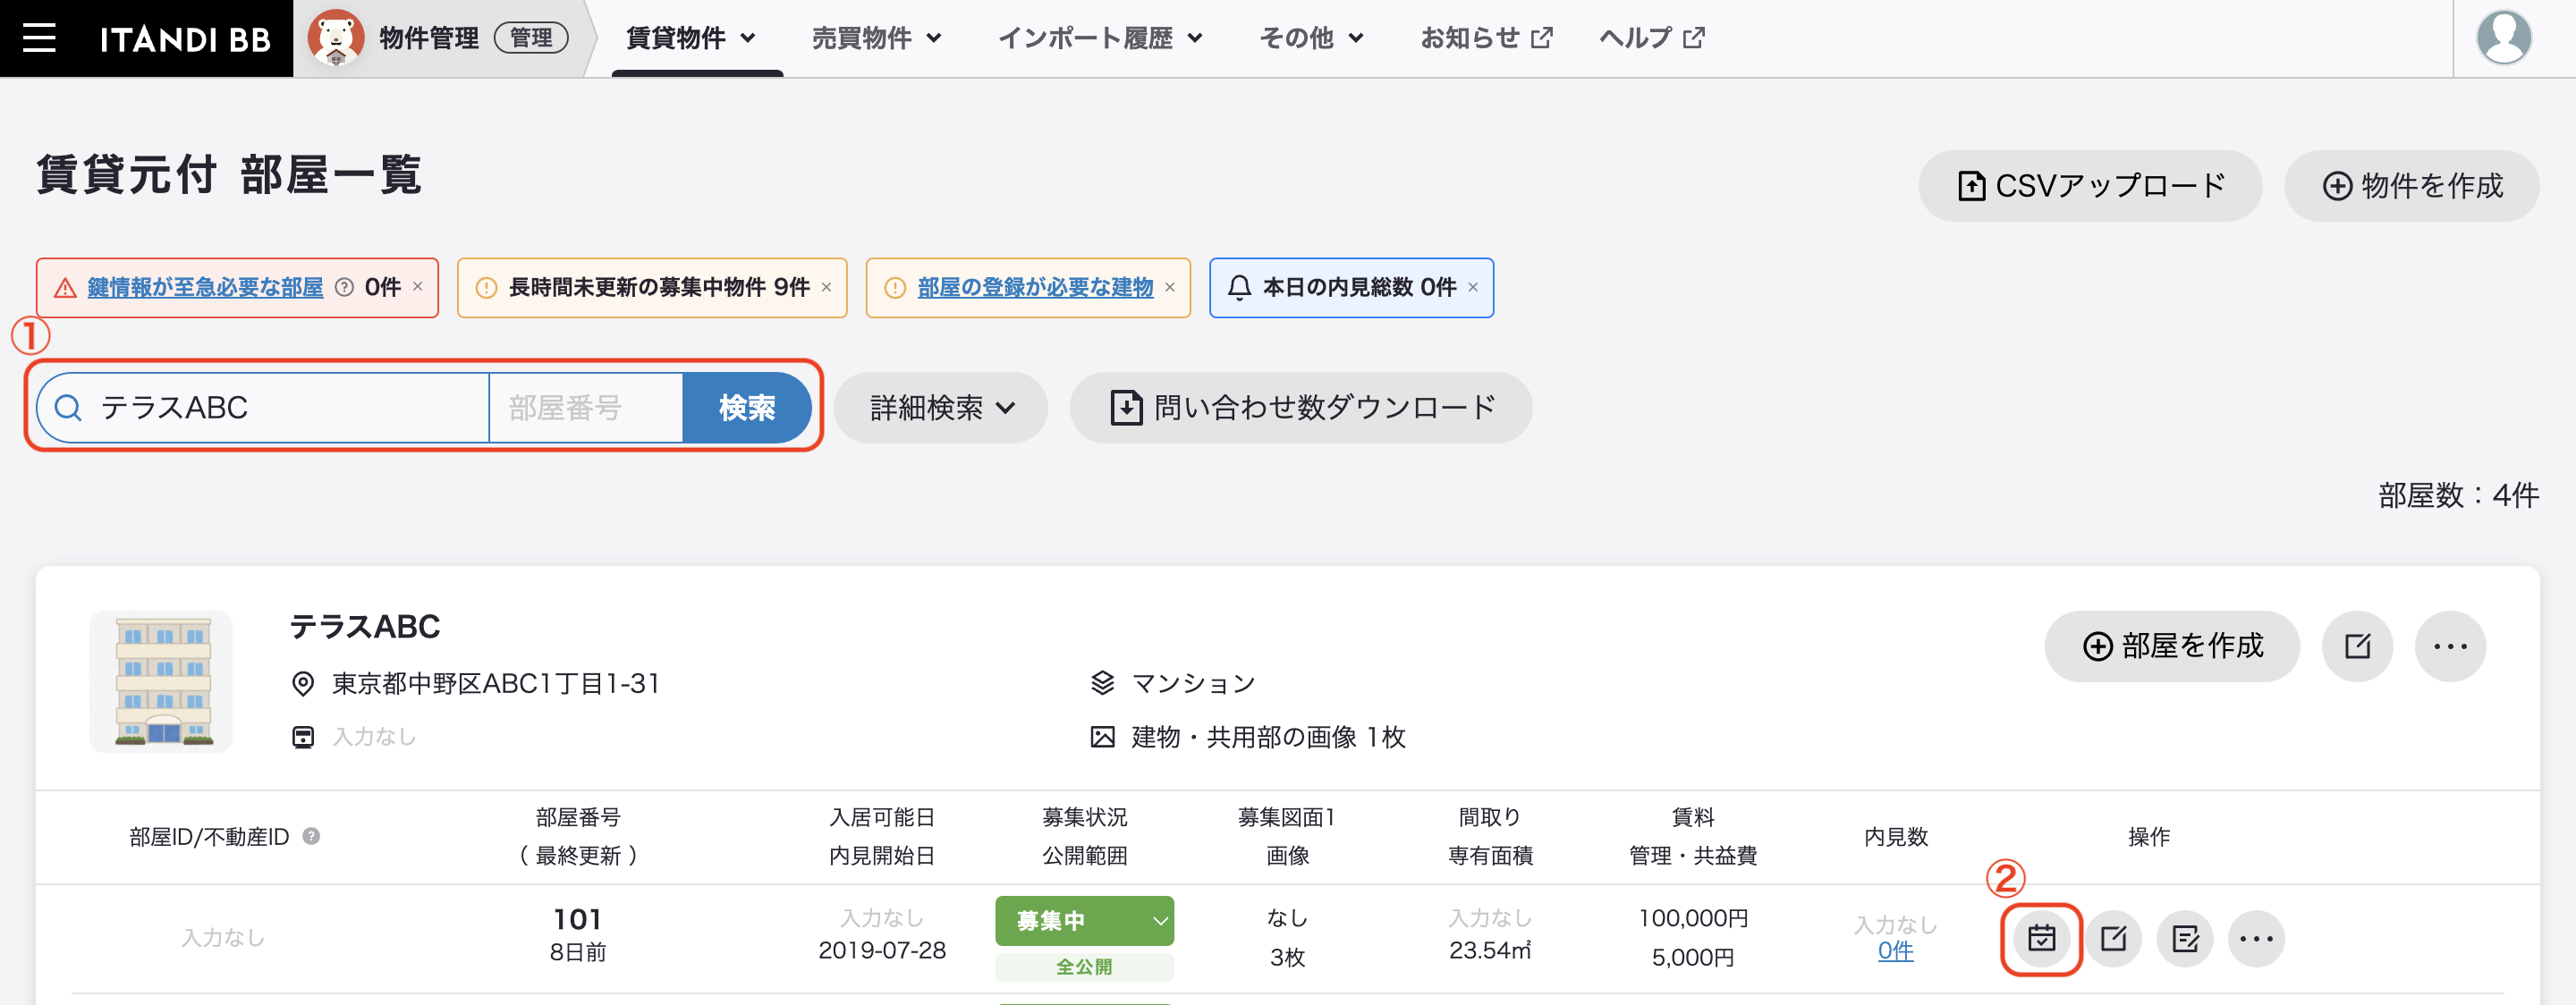Dismiss the 長時間未更新の募集中物件 alert
The width and height of the screenshot is (2576, 1005).
(826, 287)
